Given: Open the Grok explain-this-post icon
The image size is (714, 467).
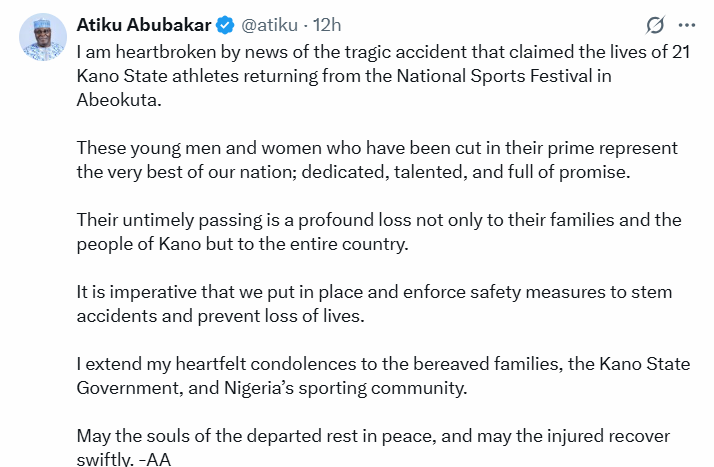Looking at the screenshot, I should 656,24.
